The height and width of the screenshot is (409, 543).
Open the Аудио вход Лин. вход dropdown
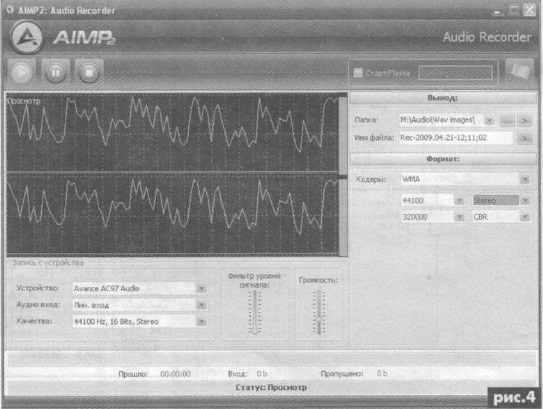[x=202, y=305]
